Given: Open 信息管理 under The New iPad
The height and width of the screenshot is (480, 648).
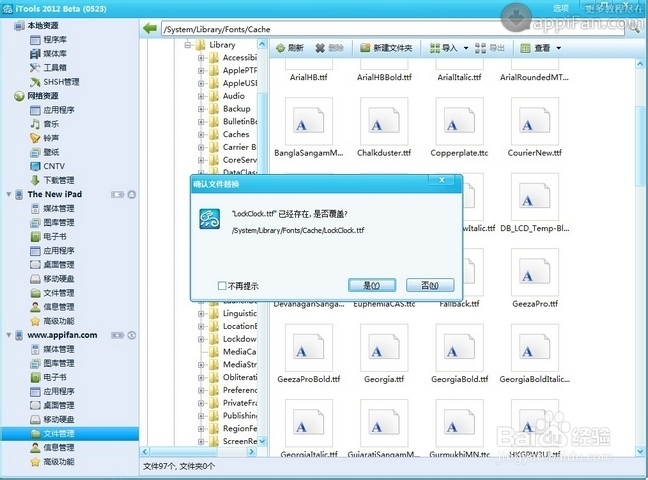Looking at the screenshot, I should coord(52,307).
